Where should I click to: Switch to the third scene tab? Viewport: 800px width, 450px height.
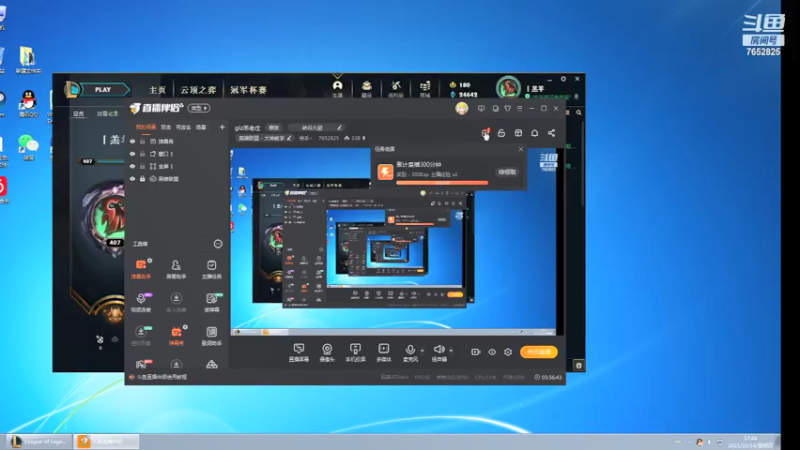coord(183,127)
